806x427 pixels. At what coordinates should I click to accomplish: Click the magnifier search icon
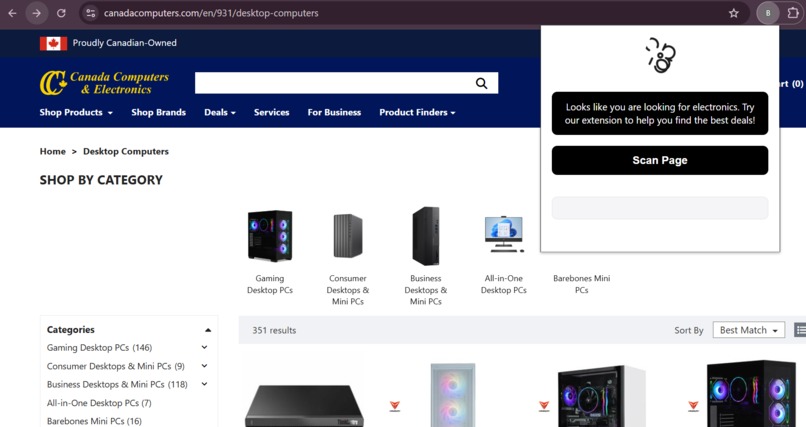[x=481, y=83]
